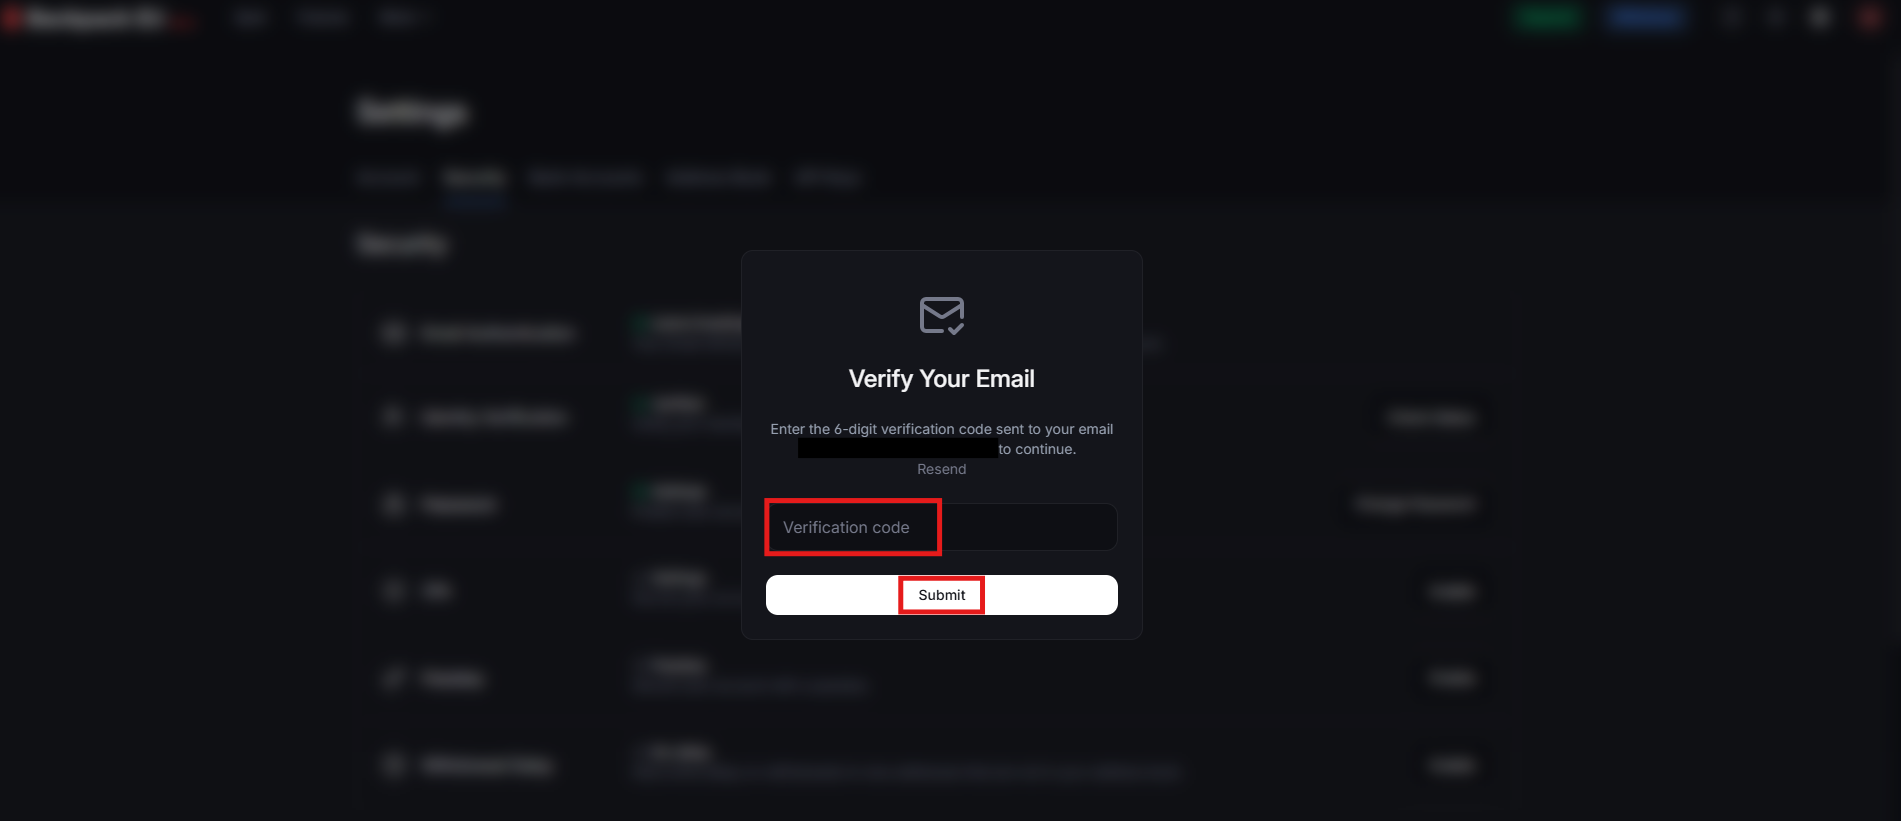The width and height of the screenshot is (1901, 821).
Task: Open first blurred header menu item after logo
Action: 250,18
